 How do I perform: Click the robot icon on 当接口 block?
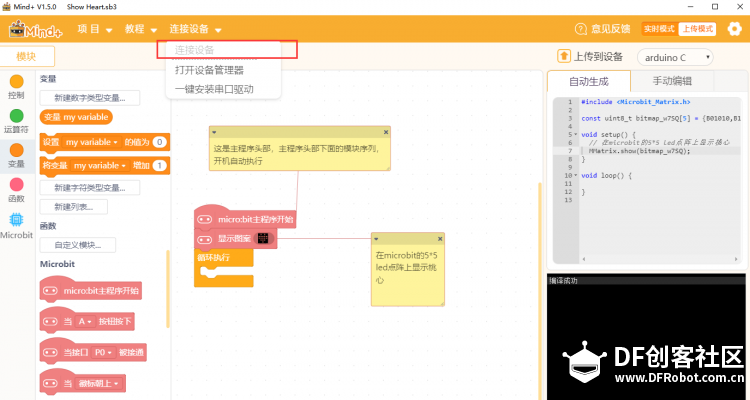50,353
